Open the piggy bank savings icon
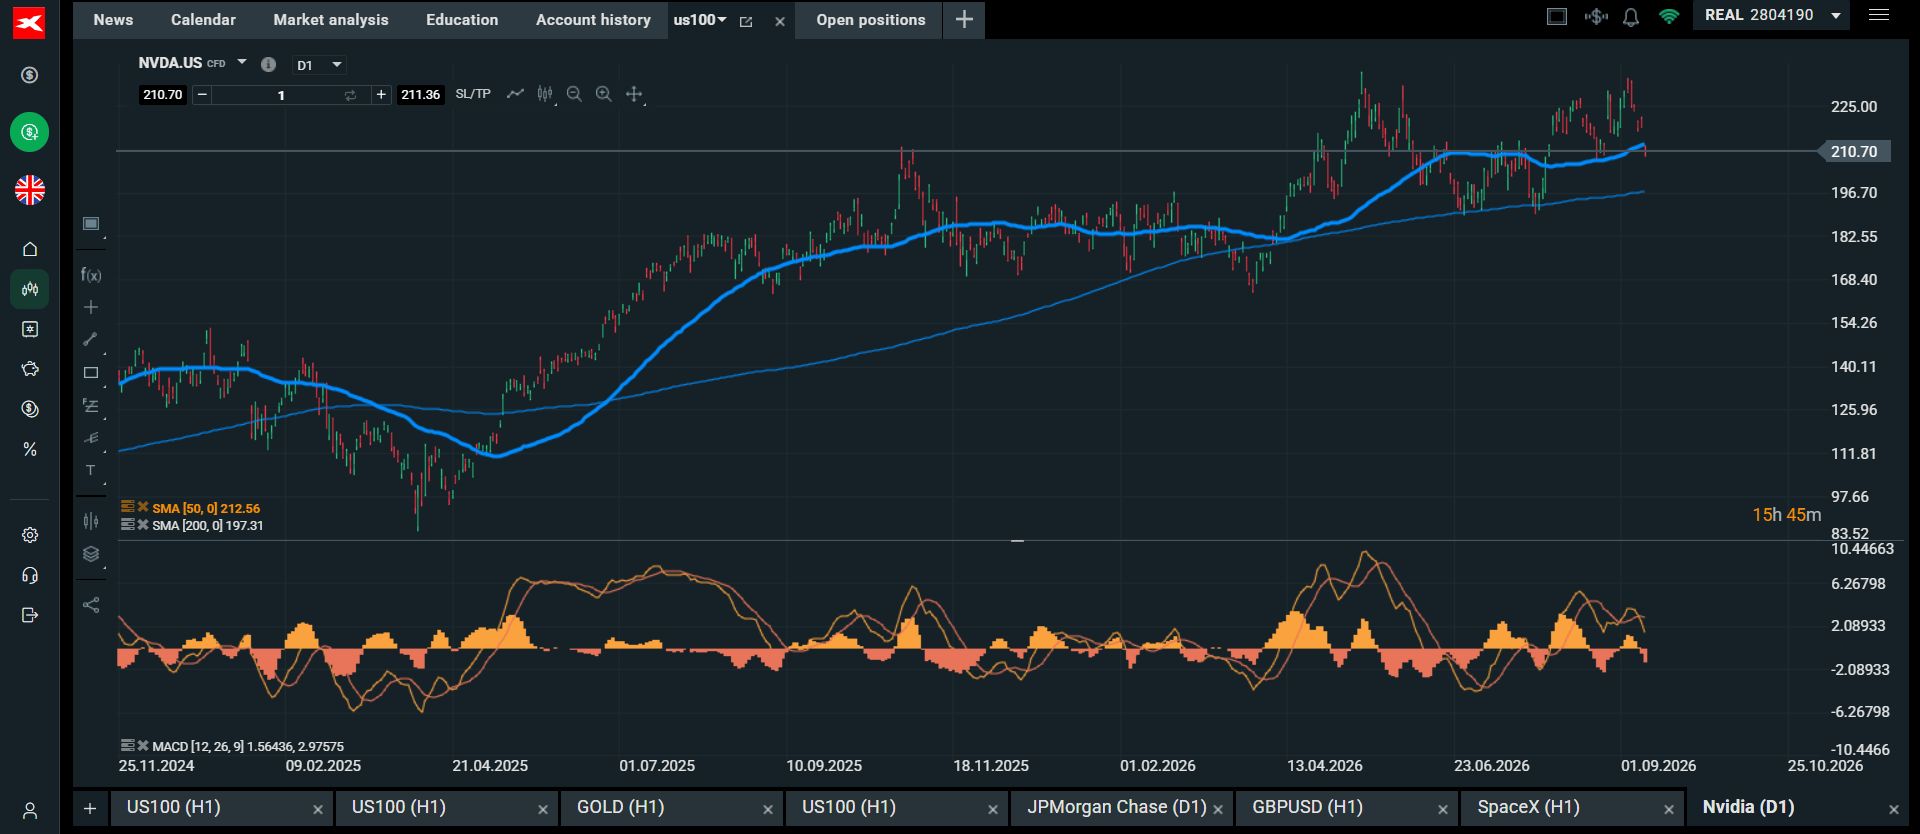Screen dimensions: 1920x834 point(30,369)
